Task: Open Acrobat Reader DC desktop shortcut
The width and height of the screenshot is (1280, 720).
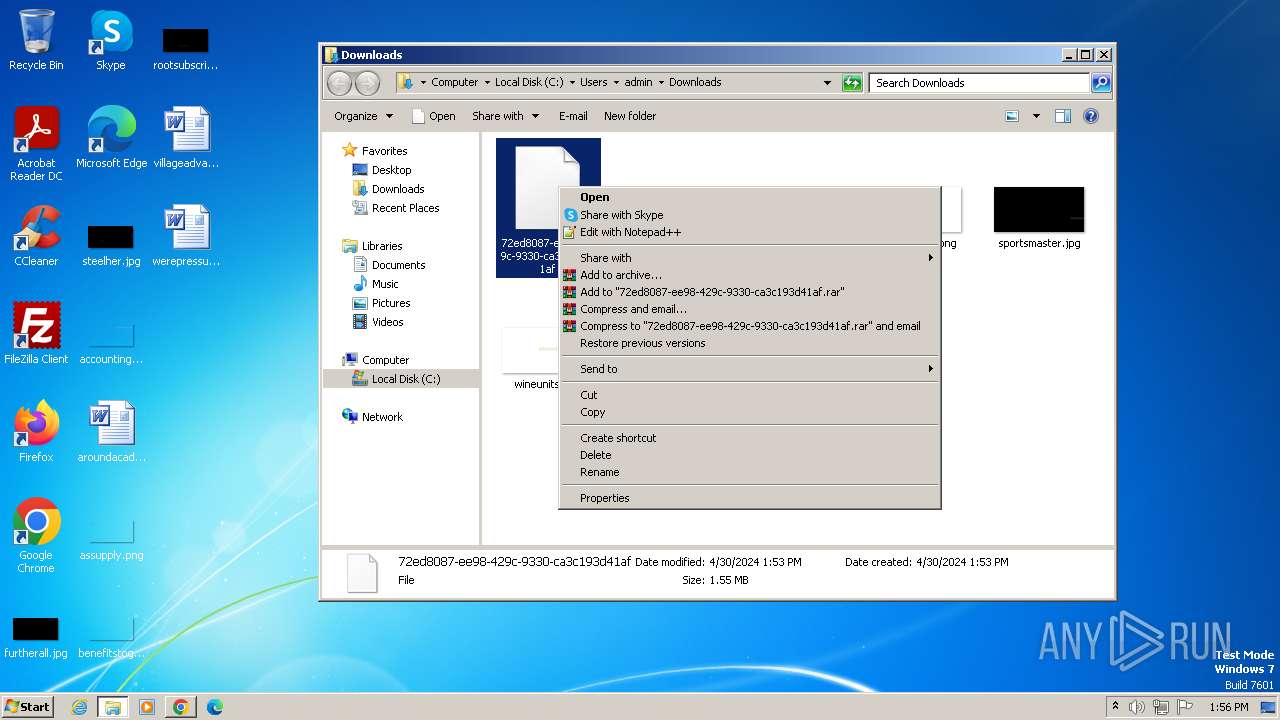Action: point(36,144)
